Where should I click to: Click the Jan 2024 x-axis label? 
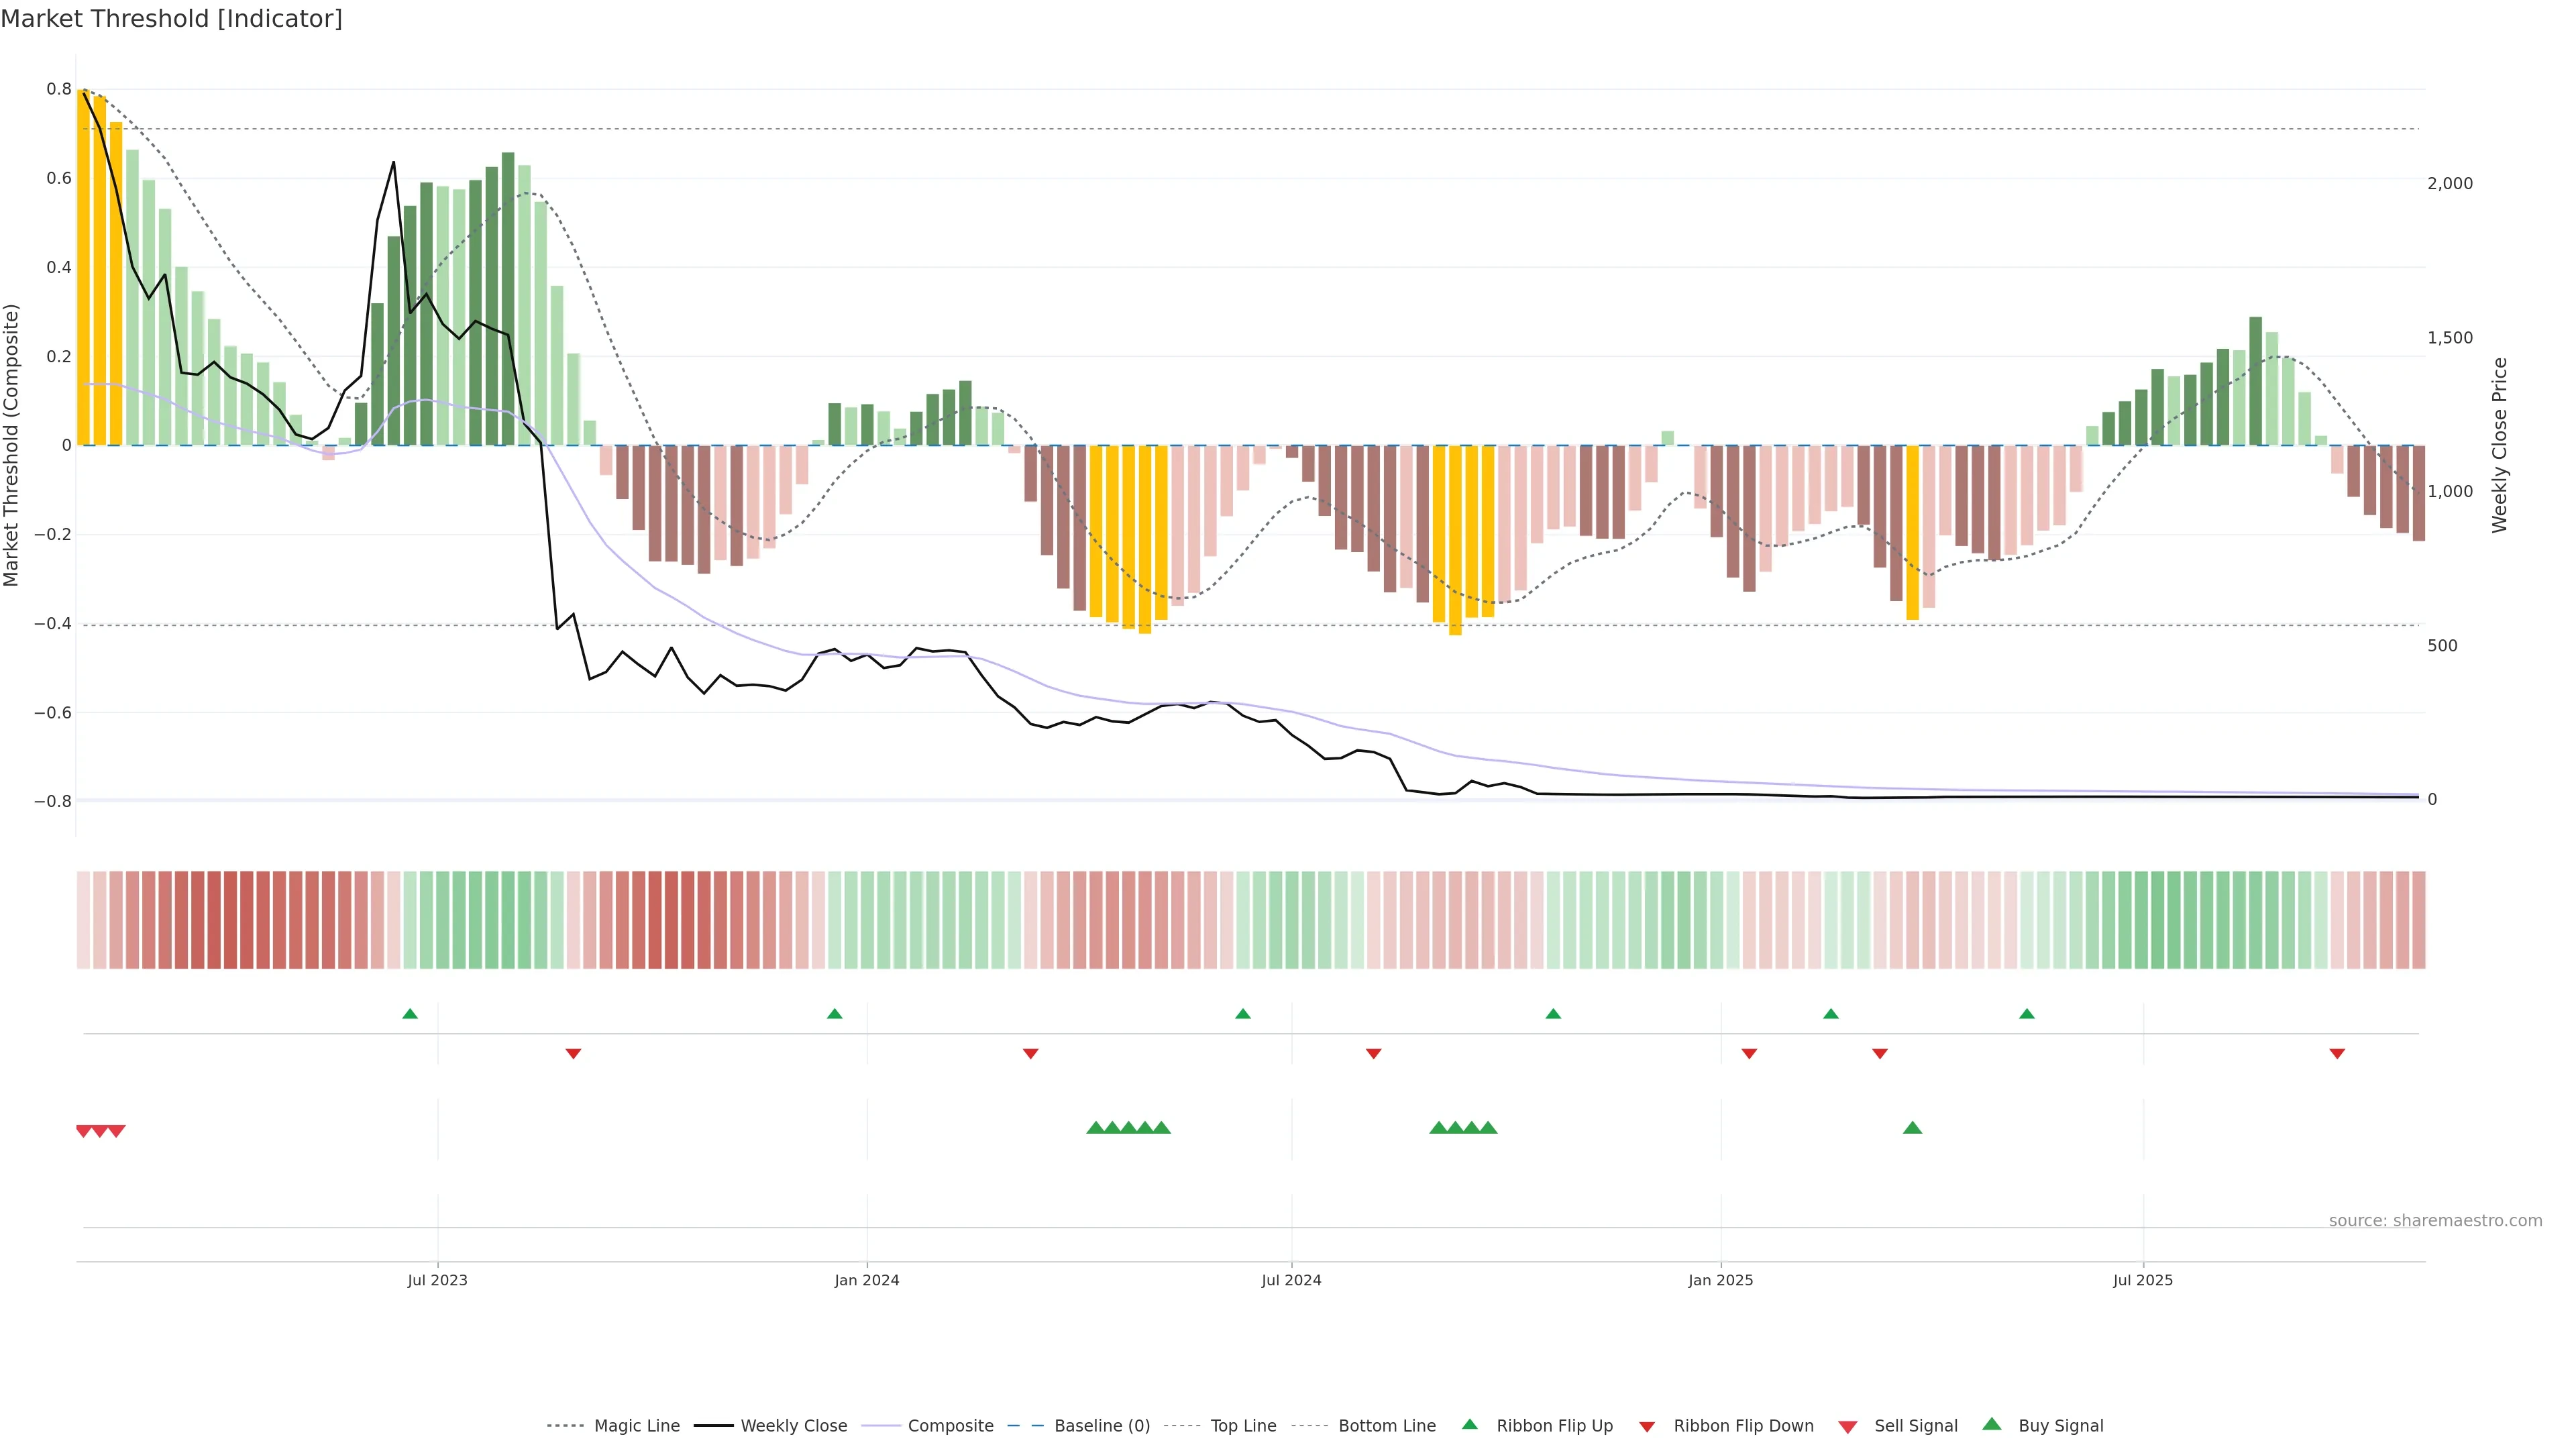tap(866, 1280)
